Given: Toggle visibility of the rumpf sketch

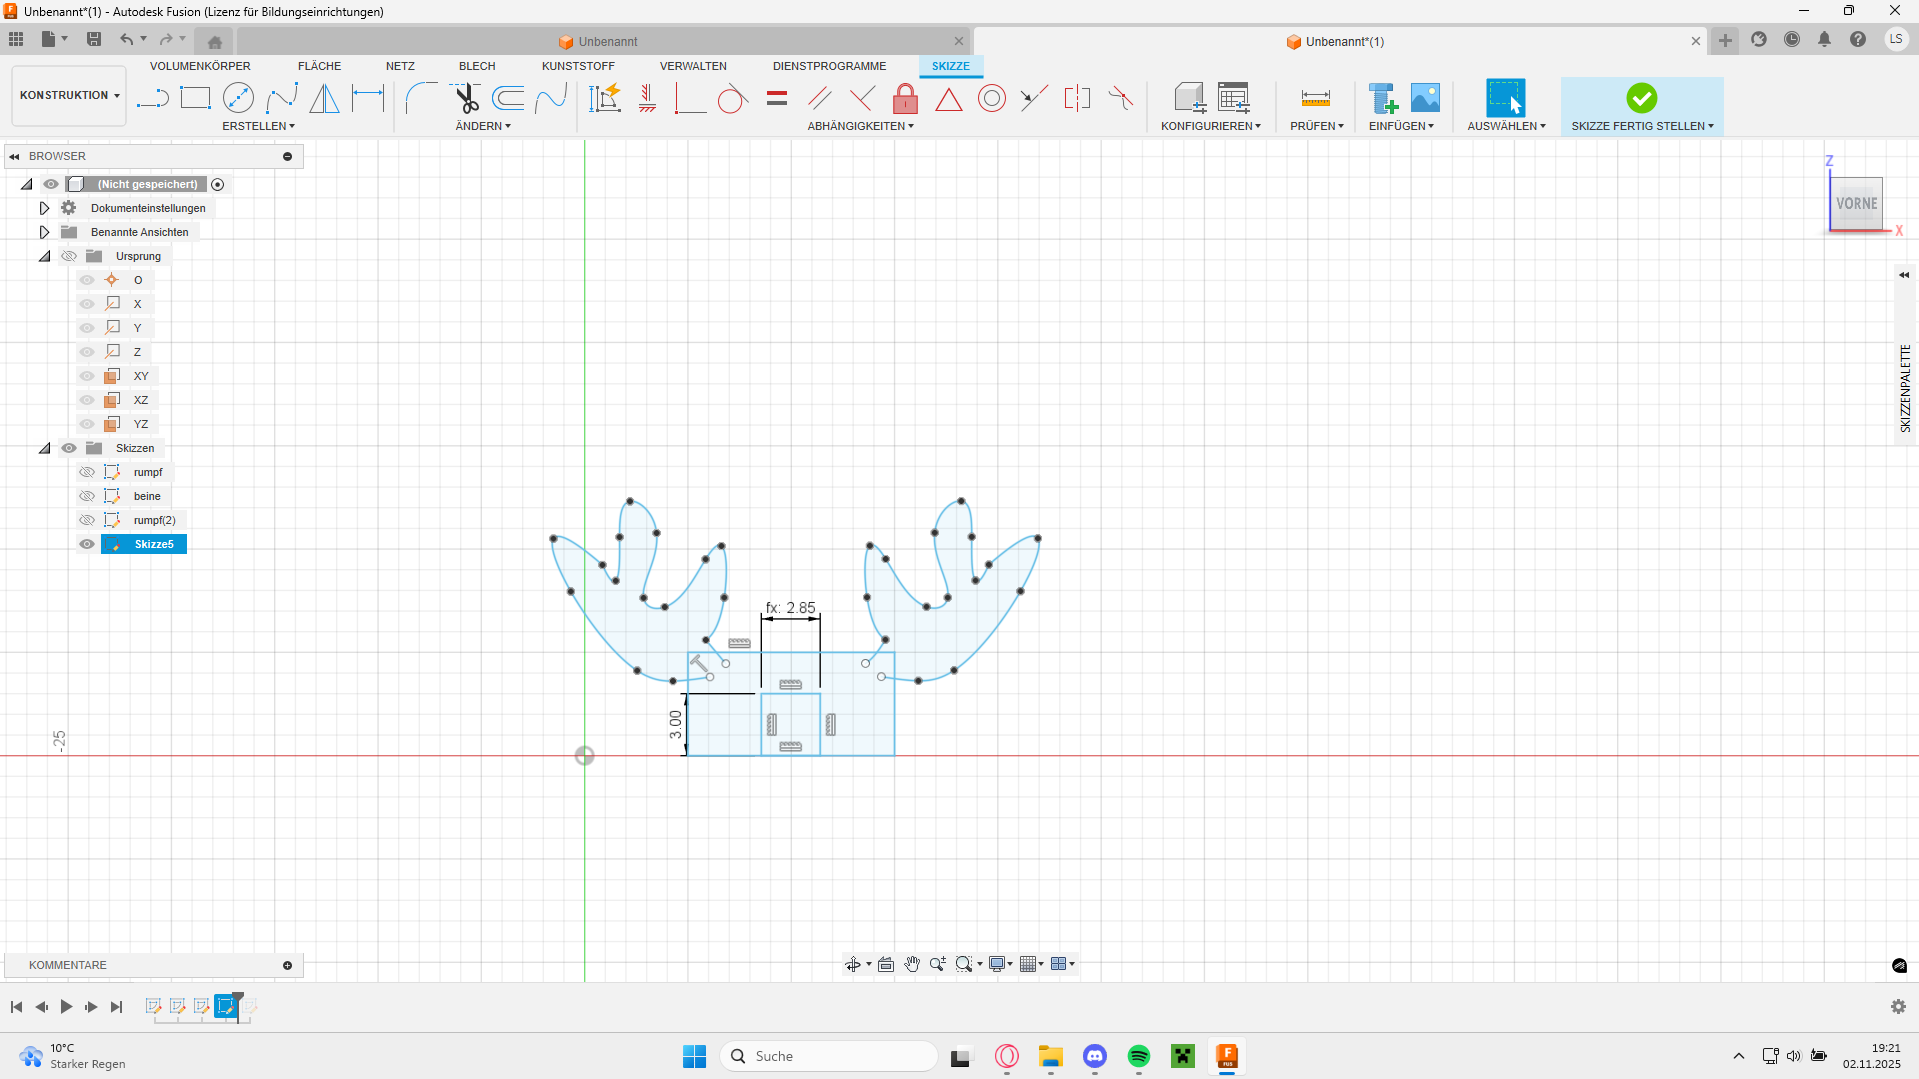Looking at the screenshot, I should pos(87,472).
